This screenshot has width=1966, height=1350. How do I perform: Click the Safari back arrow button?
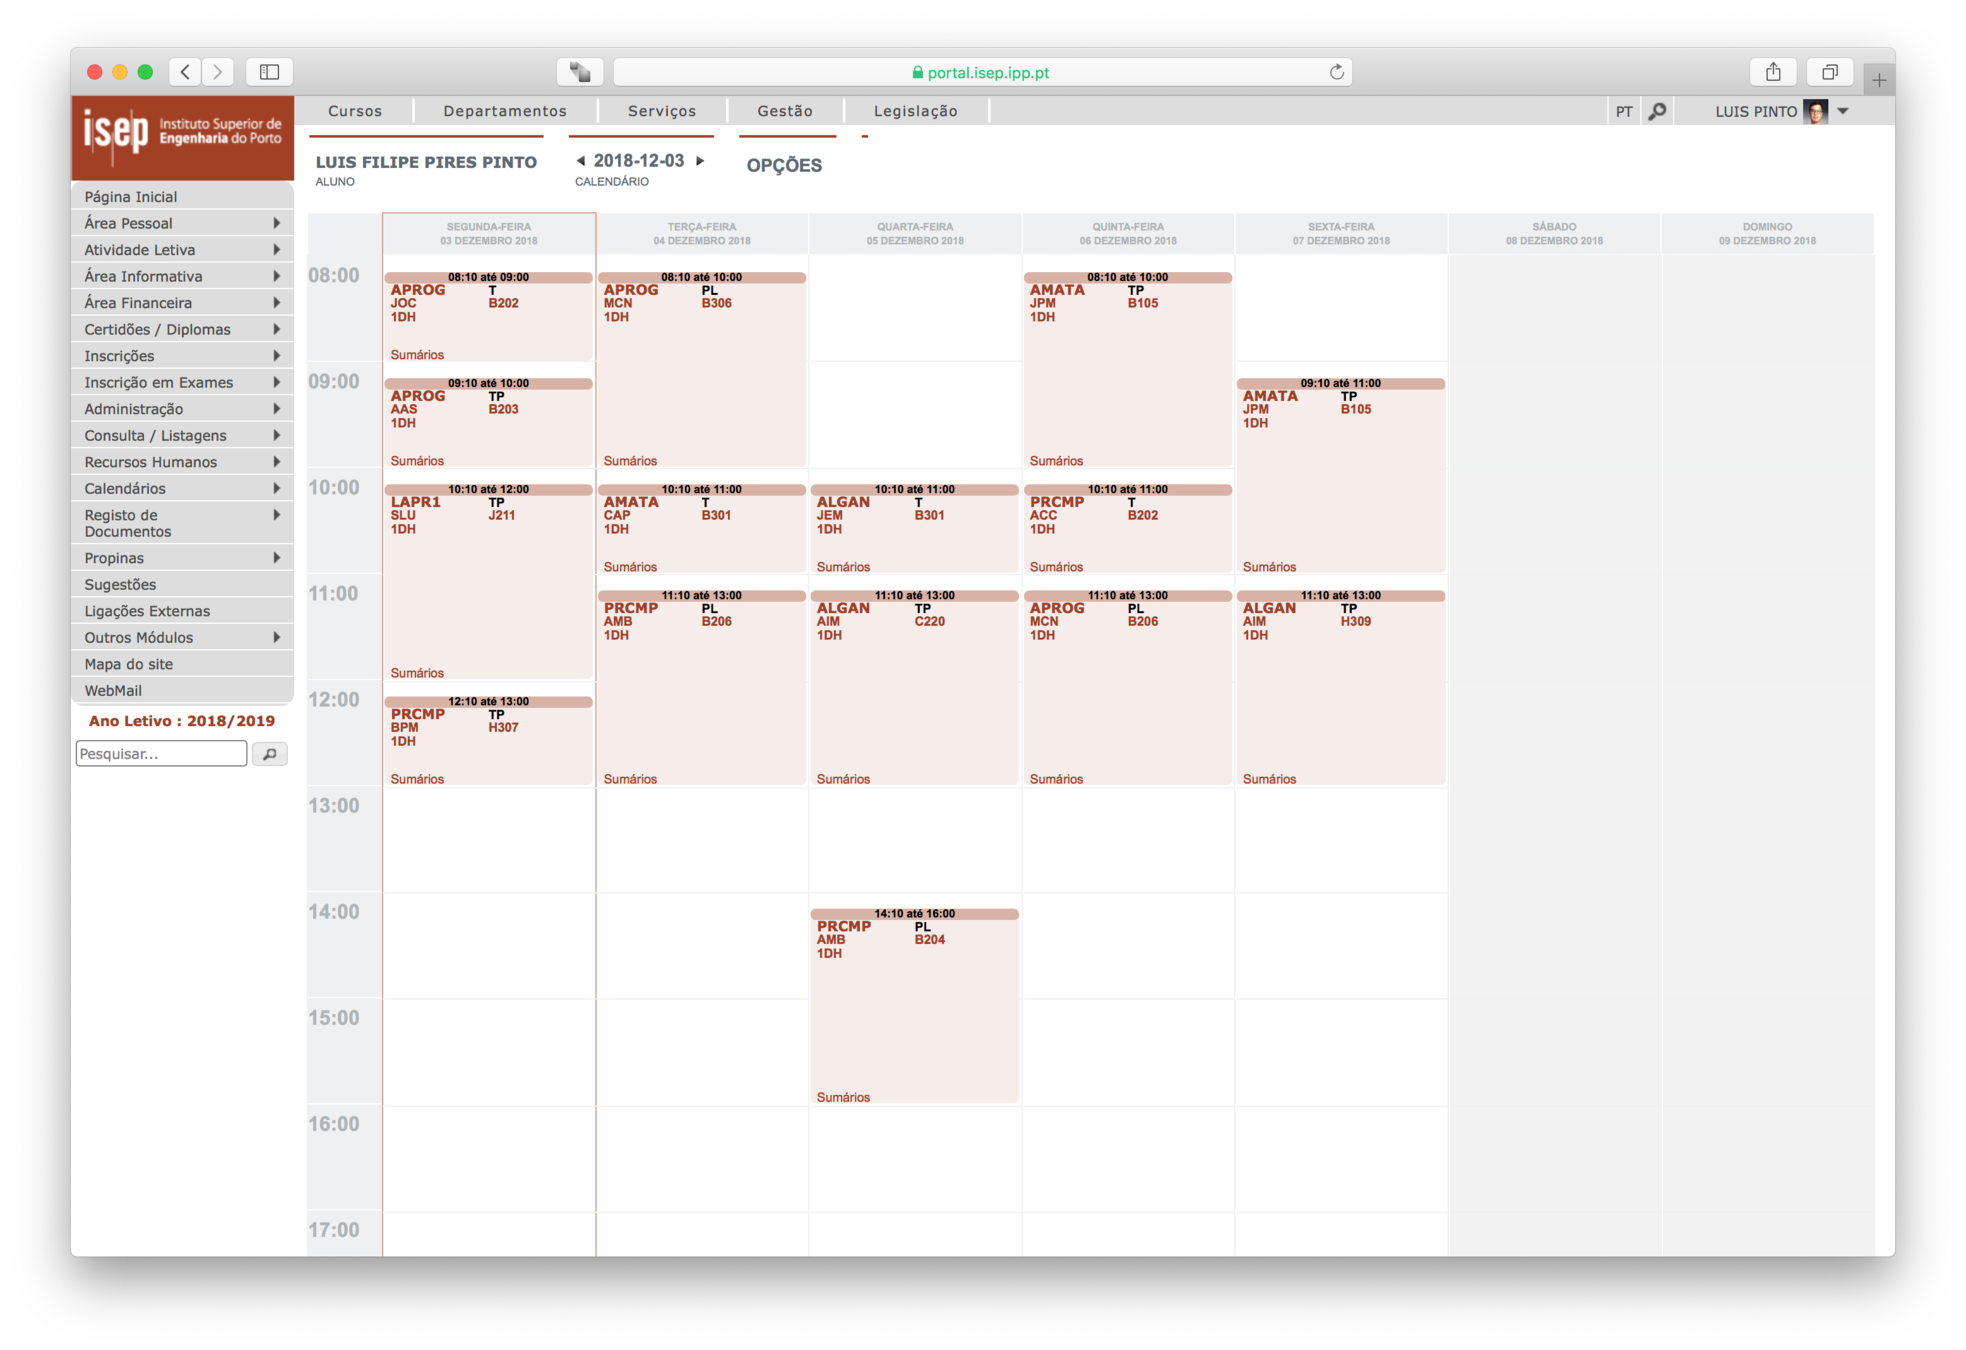coord(185,72)
